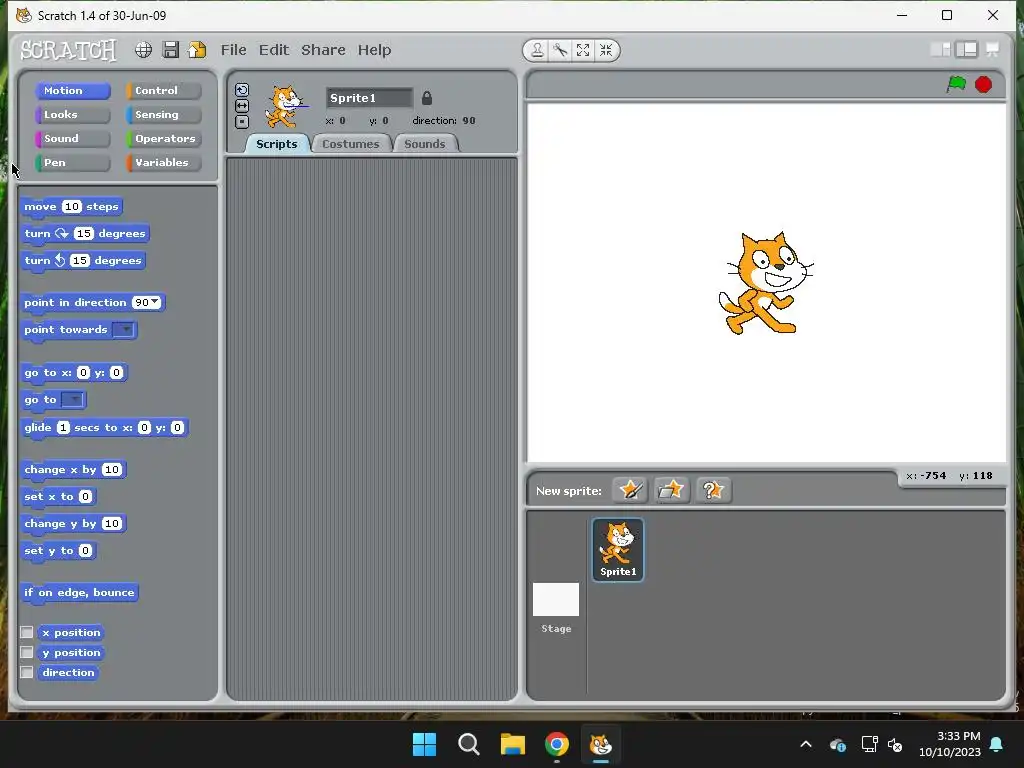
Task: Open File Explorer from taskbar
Action: click(x=513, y=744)
